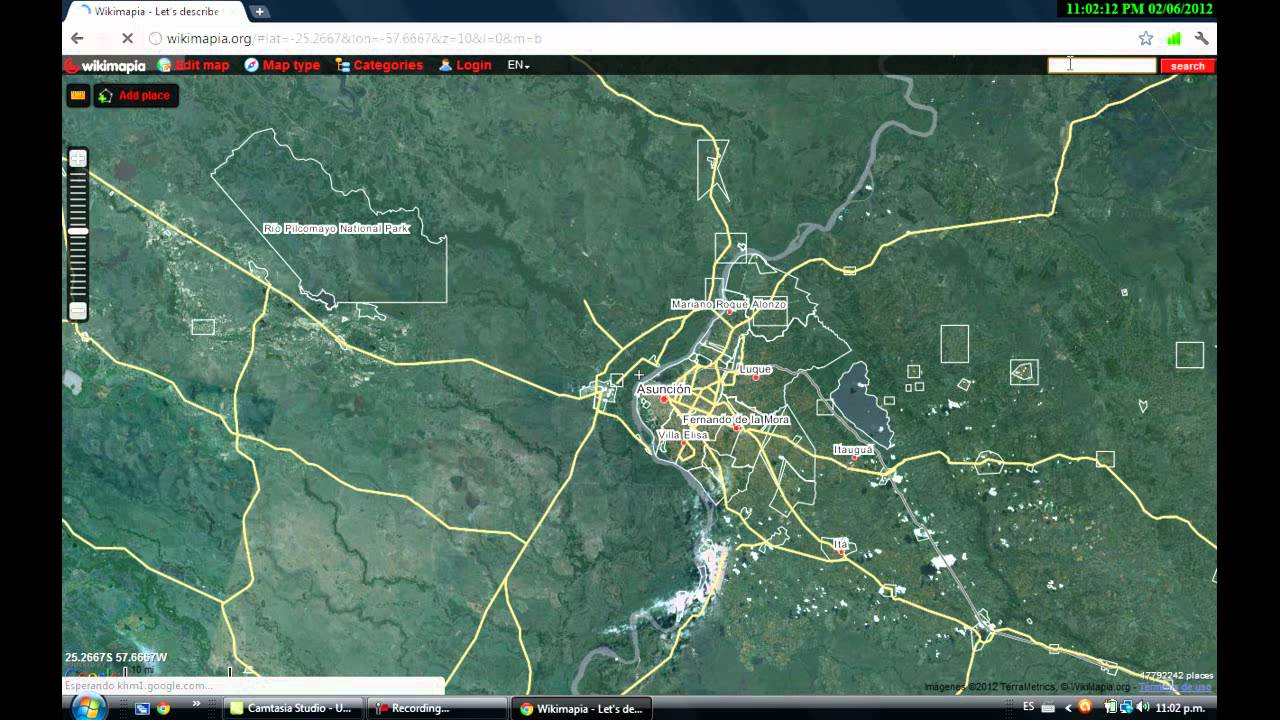Click the browser address bar URL

click(354, 38)
